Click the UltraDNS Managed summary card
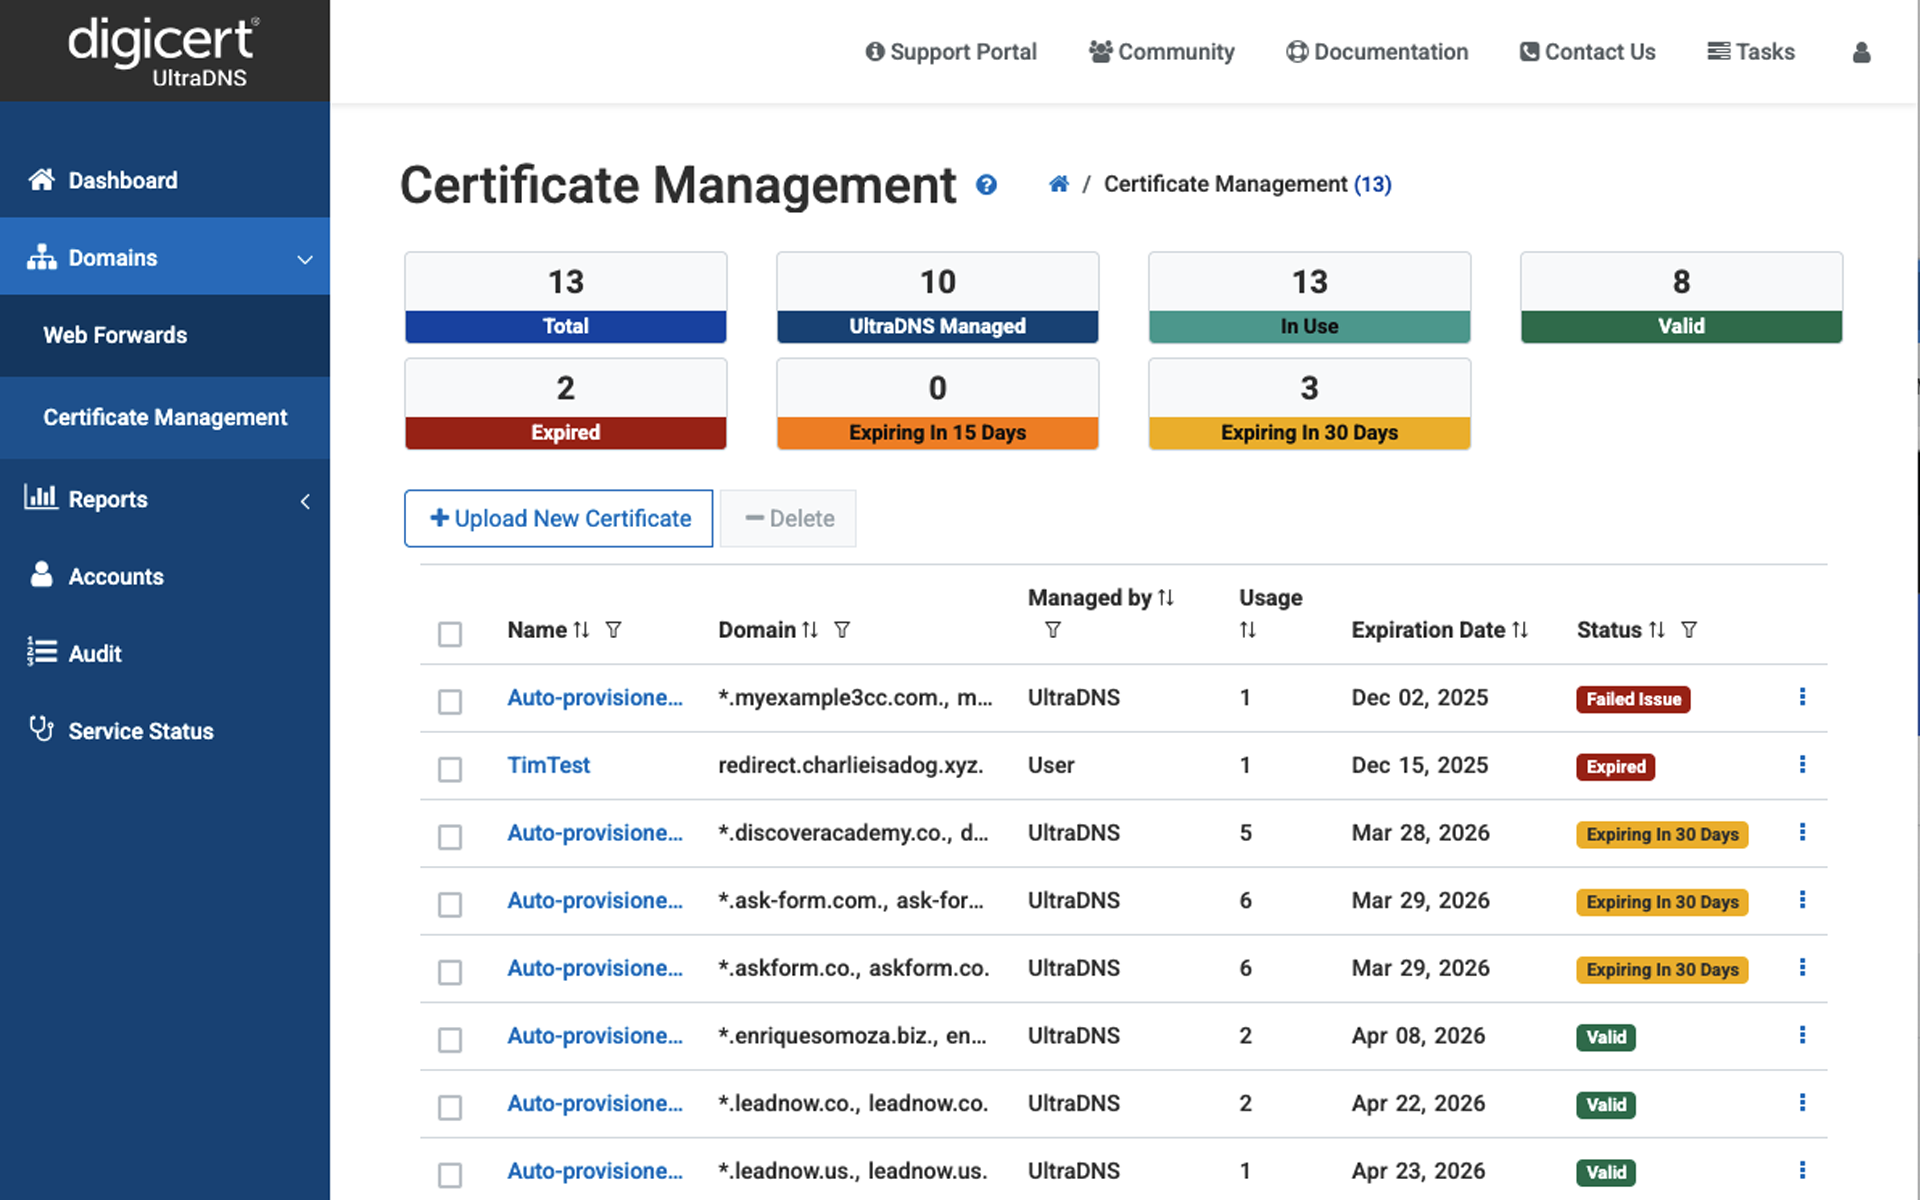Image resolution: width=1920 pixels, height=1200 pixels. [x=938, y=298]
